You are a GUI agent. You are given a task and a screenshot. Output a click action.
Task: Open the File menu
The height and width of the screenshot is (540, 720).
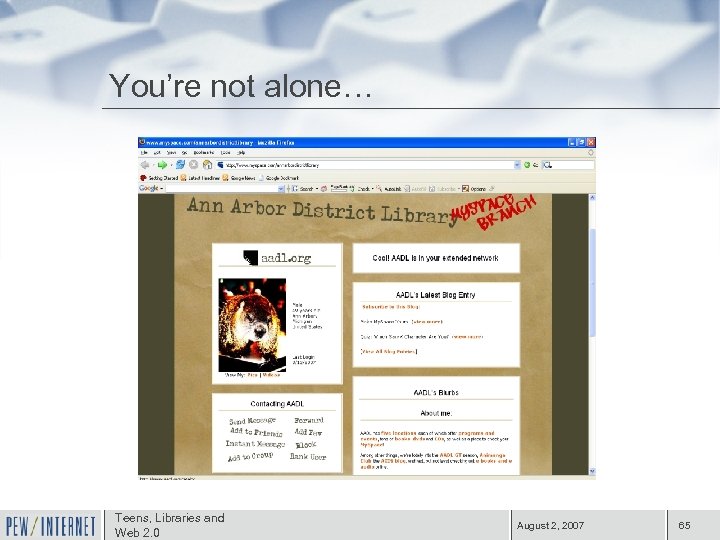144,152
